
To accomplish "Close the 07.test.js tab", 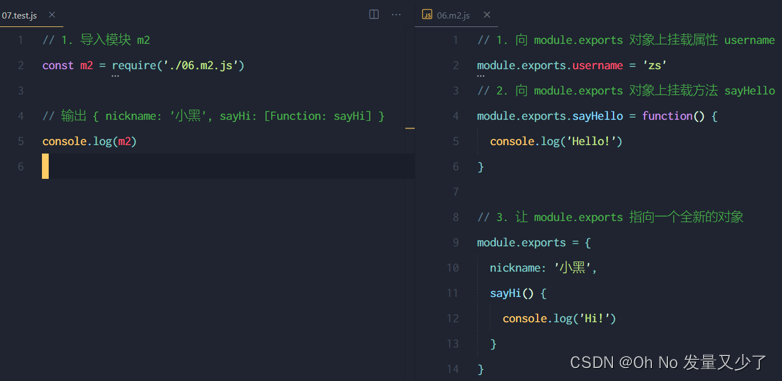I will tap(52, 15).
